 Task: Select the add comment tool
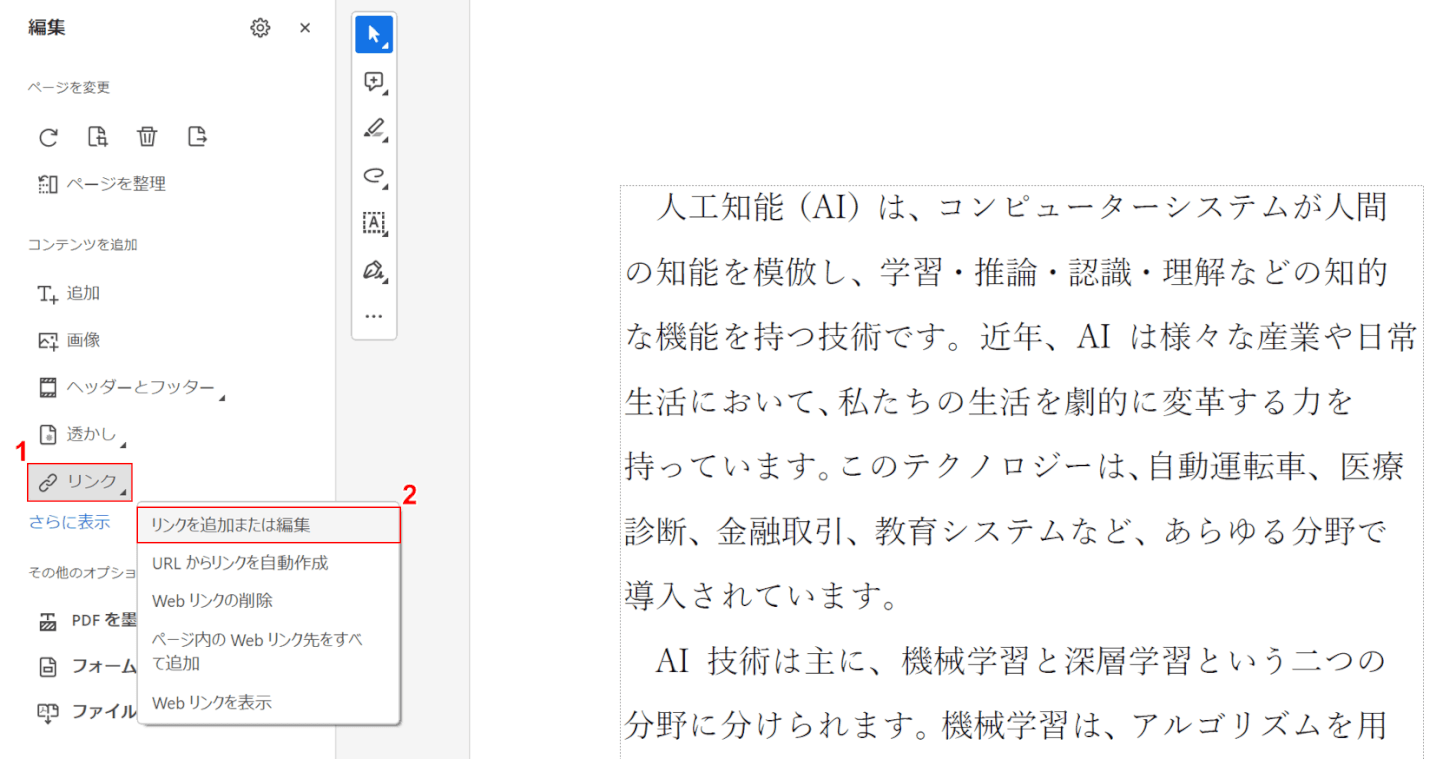[x=374, y=82]
